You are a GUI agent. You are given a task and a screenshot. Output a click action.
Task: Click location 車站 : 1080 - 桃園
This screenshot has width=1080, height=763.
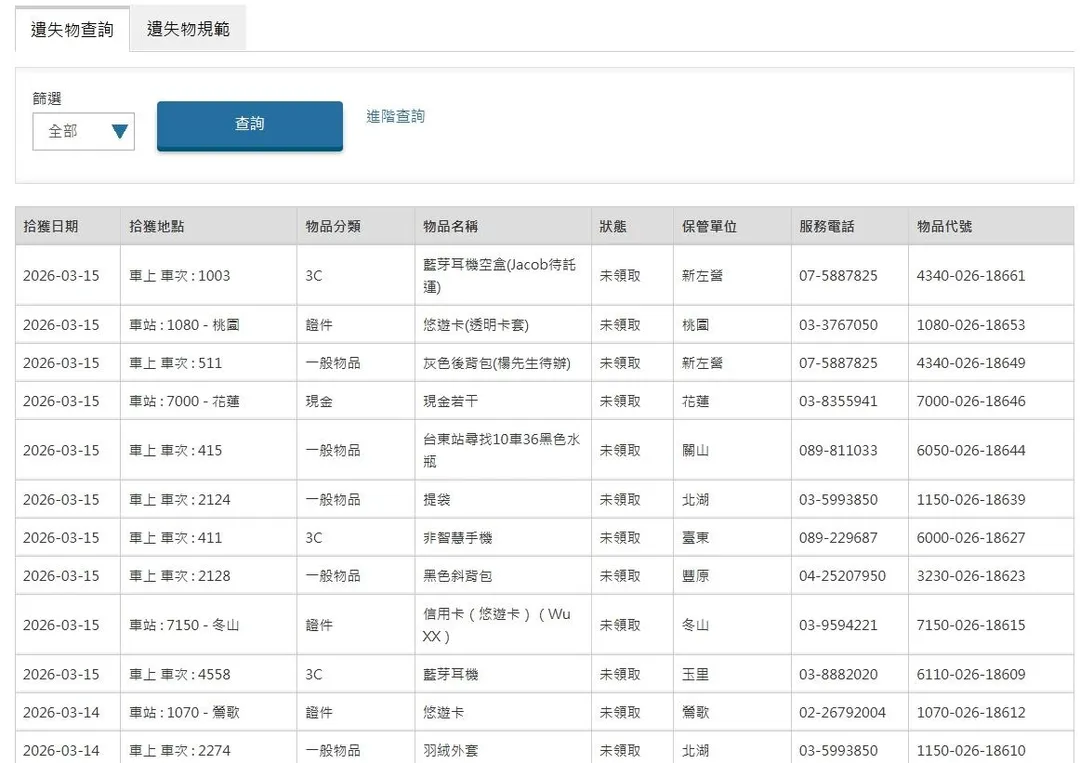click(x=184, y=324)
